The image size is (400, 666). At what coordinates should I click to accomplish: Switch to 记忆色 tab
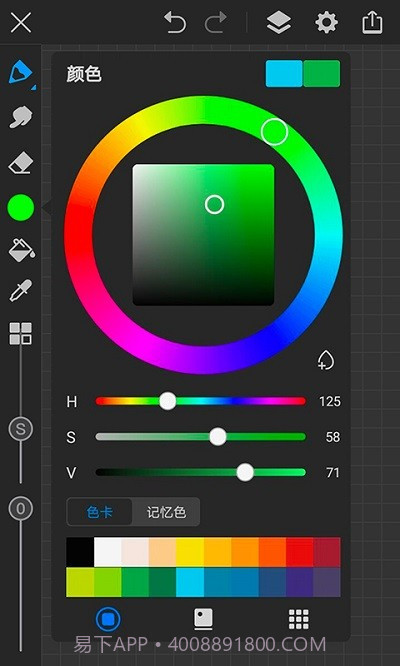click(166, 512)
